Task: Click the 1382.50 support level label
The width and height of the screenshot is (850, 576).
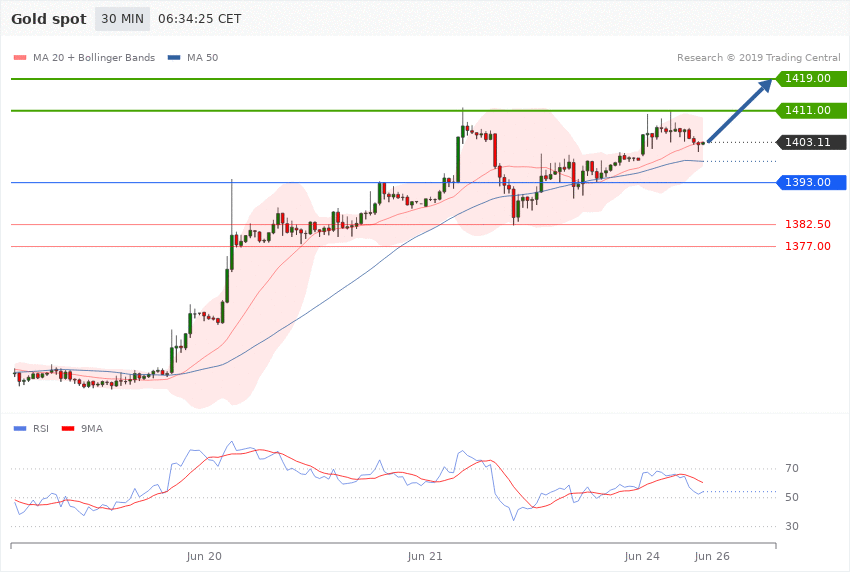Action: pyautogui.click(x=808, y=224)
